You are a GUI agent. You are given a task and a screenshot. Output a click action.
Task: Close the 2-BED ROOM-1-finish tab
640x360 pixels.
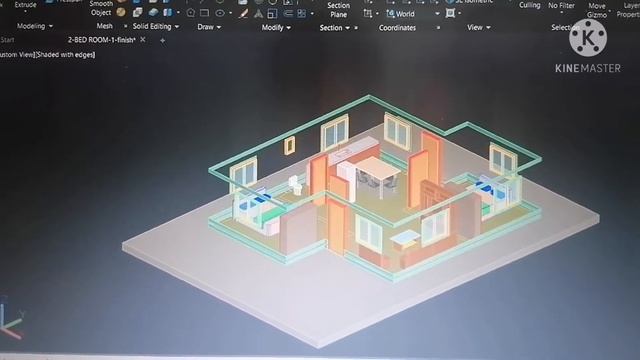point(142,40)
